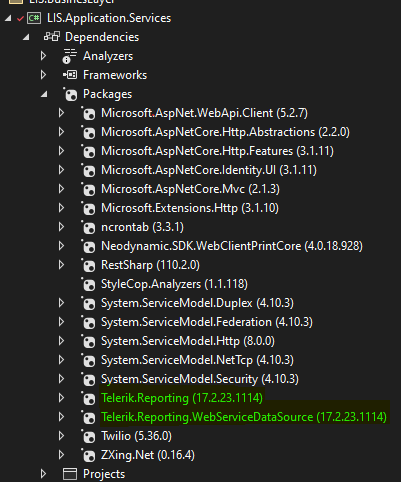Image resolution: width=401 pixels, height=482 pixels.
Task: Click the Dependencies node icon
Action: [x=52, y=37]
